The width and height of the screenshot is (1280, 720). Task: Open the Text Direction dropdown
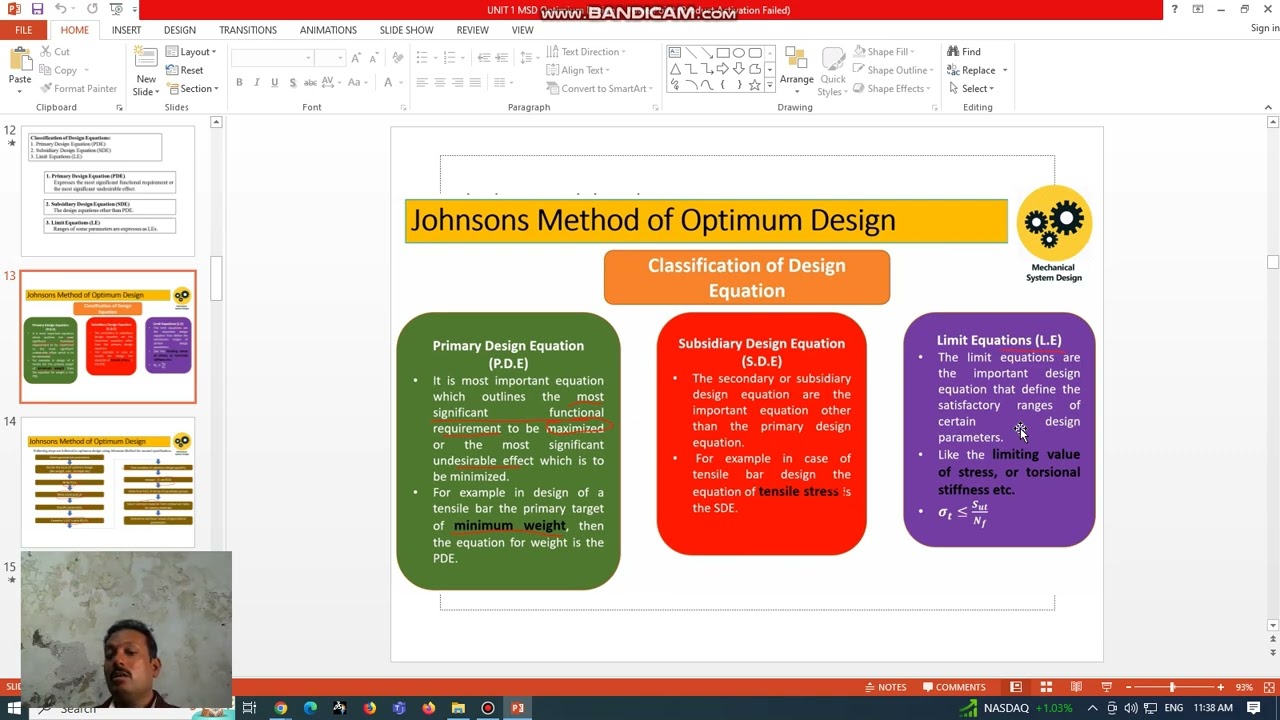coord(586,52)
